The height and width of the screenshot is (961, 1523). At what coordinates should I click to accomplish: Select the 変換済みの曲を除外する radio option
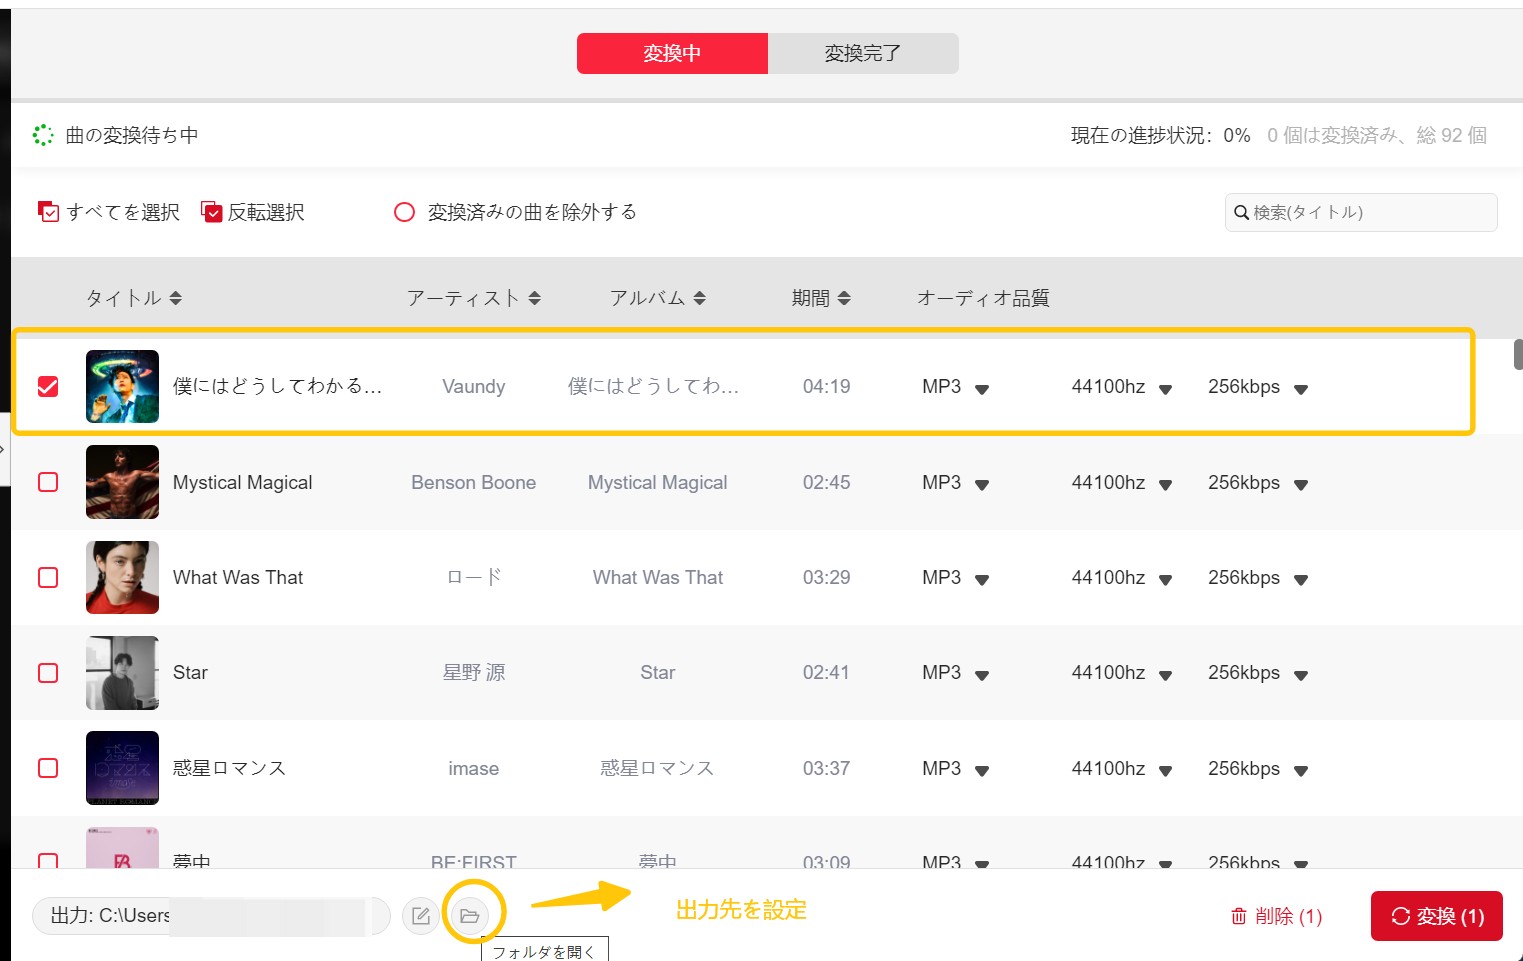(404, 212)
